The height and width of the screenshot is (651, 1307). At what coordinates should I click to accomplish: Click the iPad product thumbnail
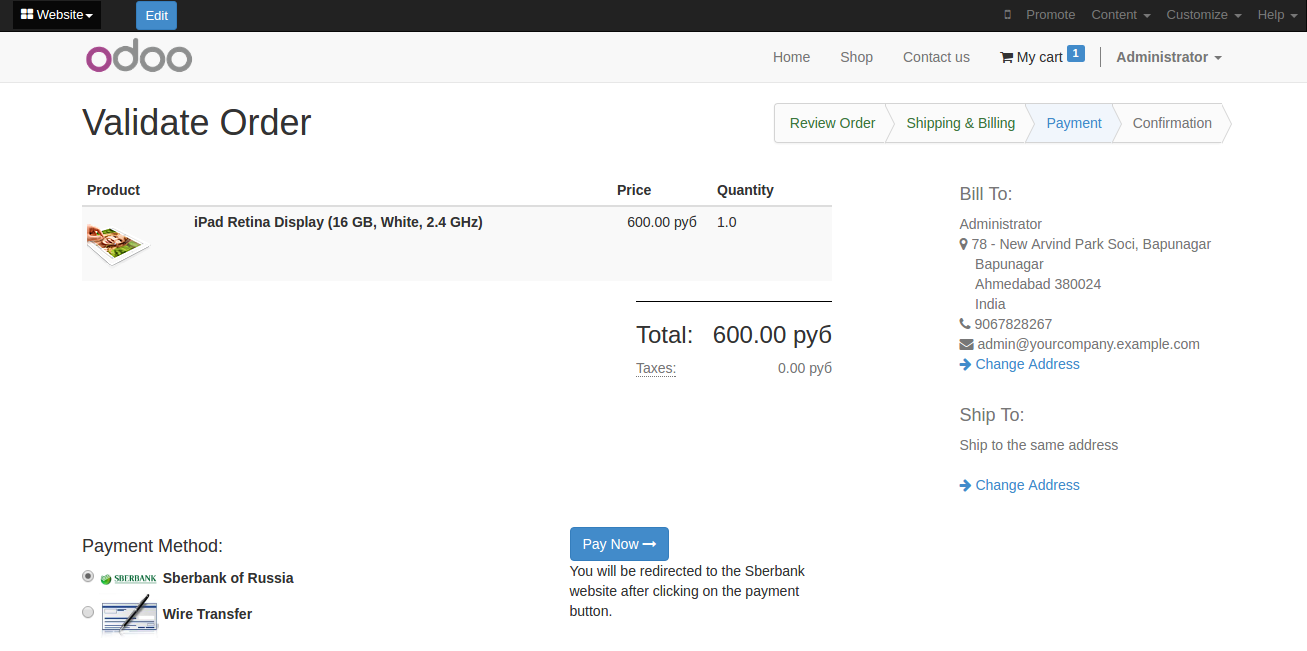click(118, 245)
